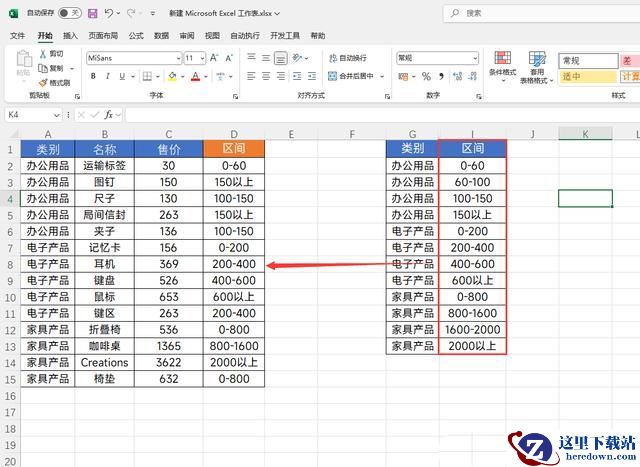
Task: Click the Increase Font Size button
Action: pos(214,58)
